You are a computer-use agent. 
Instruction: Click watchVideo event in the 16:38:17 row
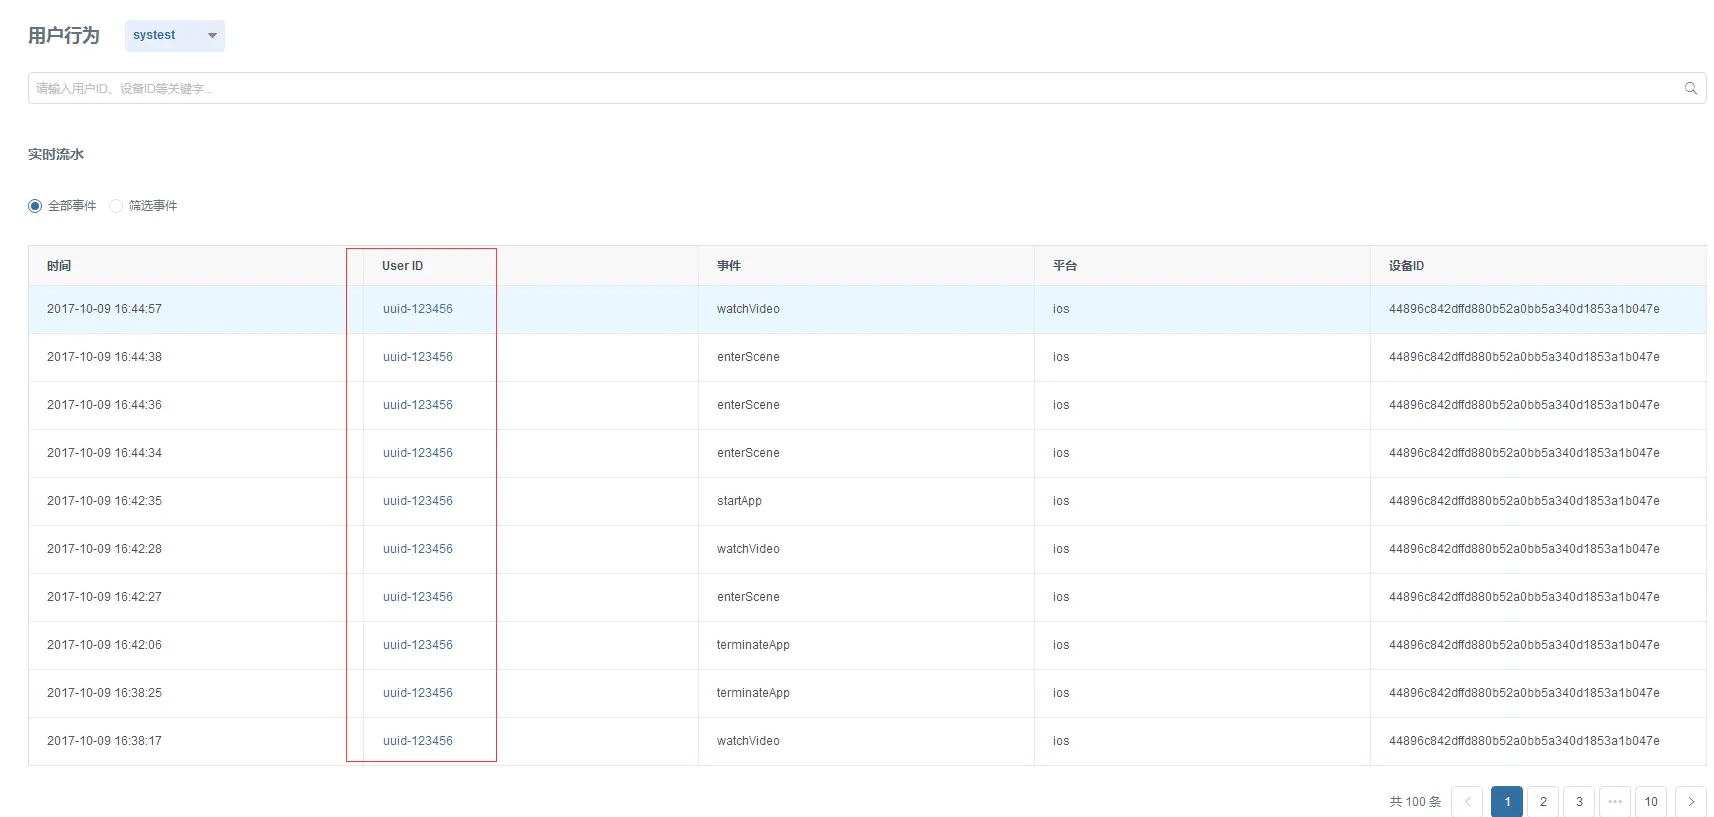[748, 741]
